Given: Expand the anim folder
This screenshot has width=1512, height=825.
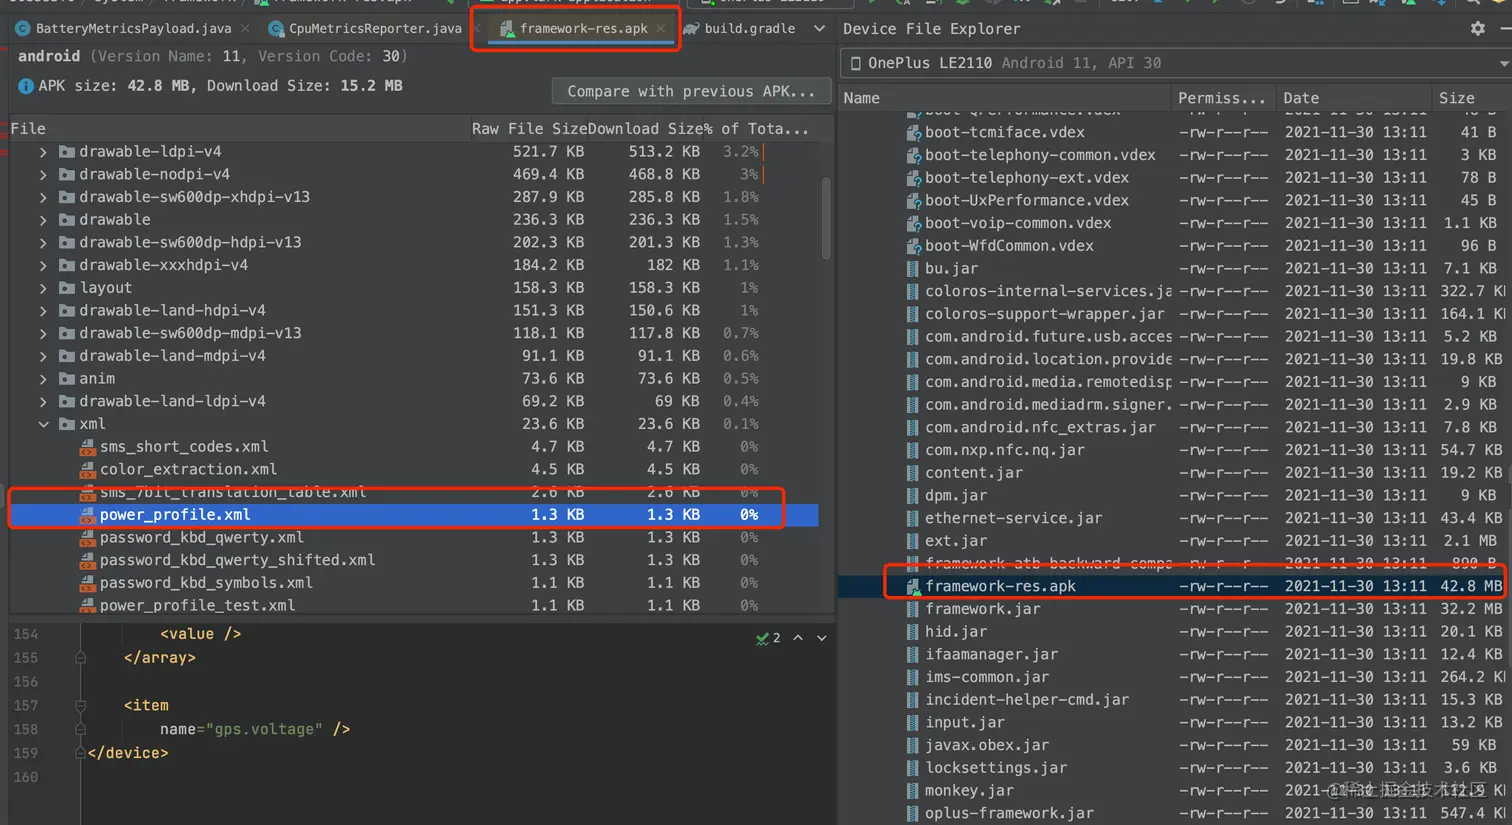Looking at the screenshot, I should pyautogui.click(x=43, y=379).
